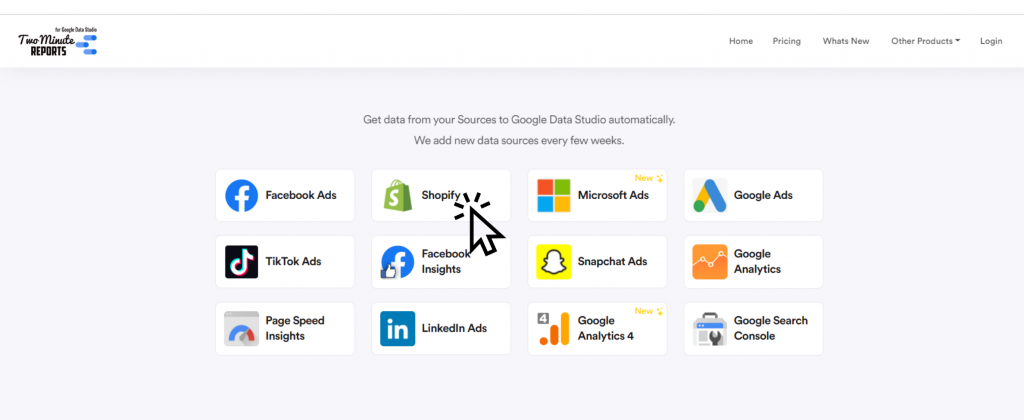1024x420 pixels.
Task: Click the Google Analytics 4 bar icon
Action: tap(554, 329)
